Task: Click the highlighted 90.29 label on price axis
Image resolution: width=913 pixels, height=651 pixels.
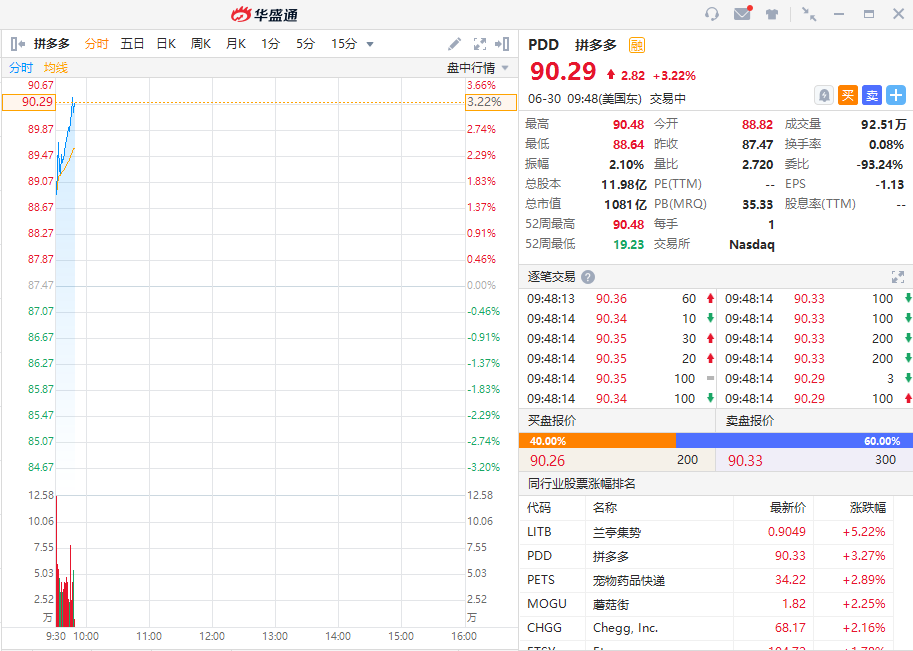Action: (x=29, y=102)
